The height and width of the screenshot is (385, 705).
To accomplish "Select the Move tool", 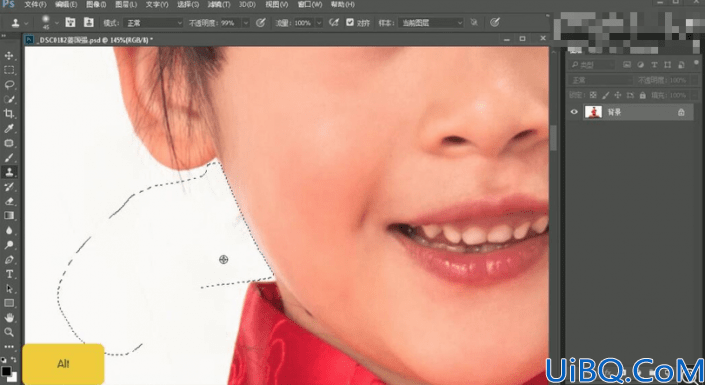I will tap(9, 56).
